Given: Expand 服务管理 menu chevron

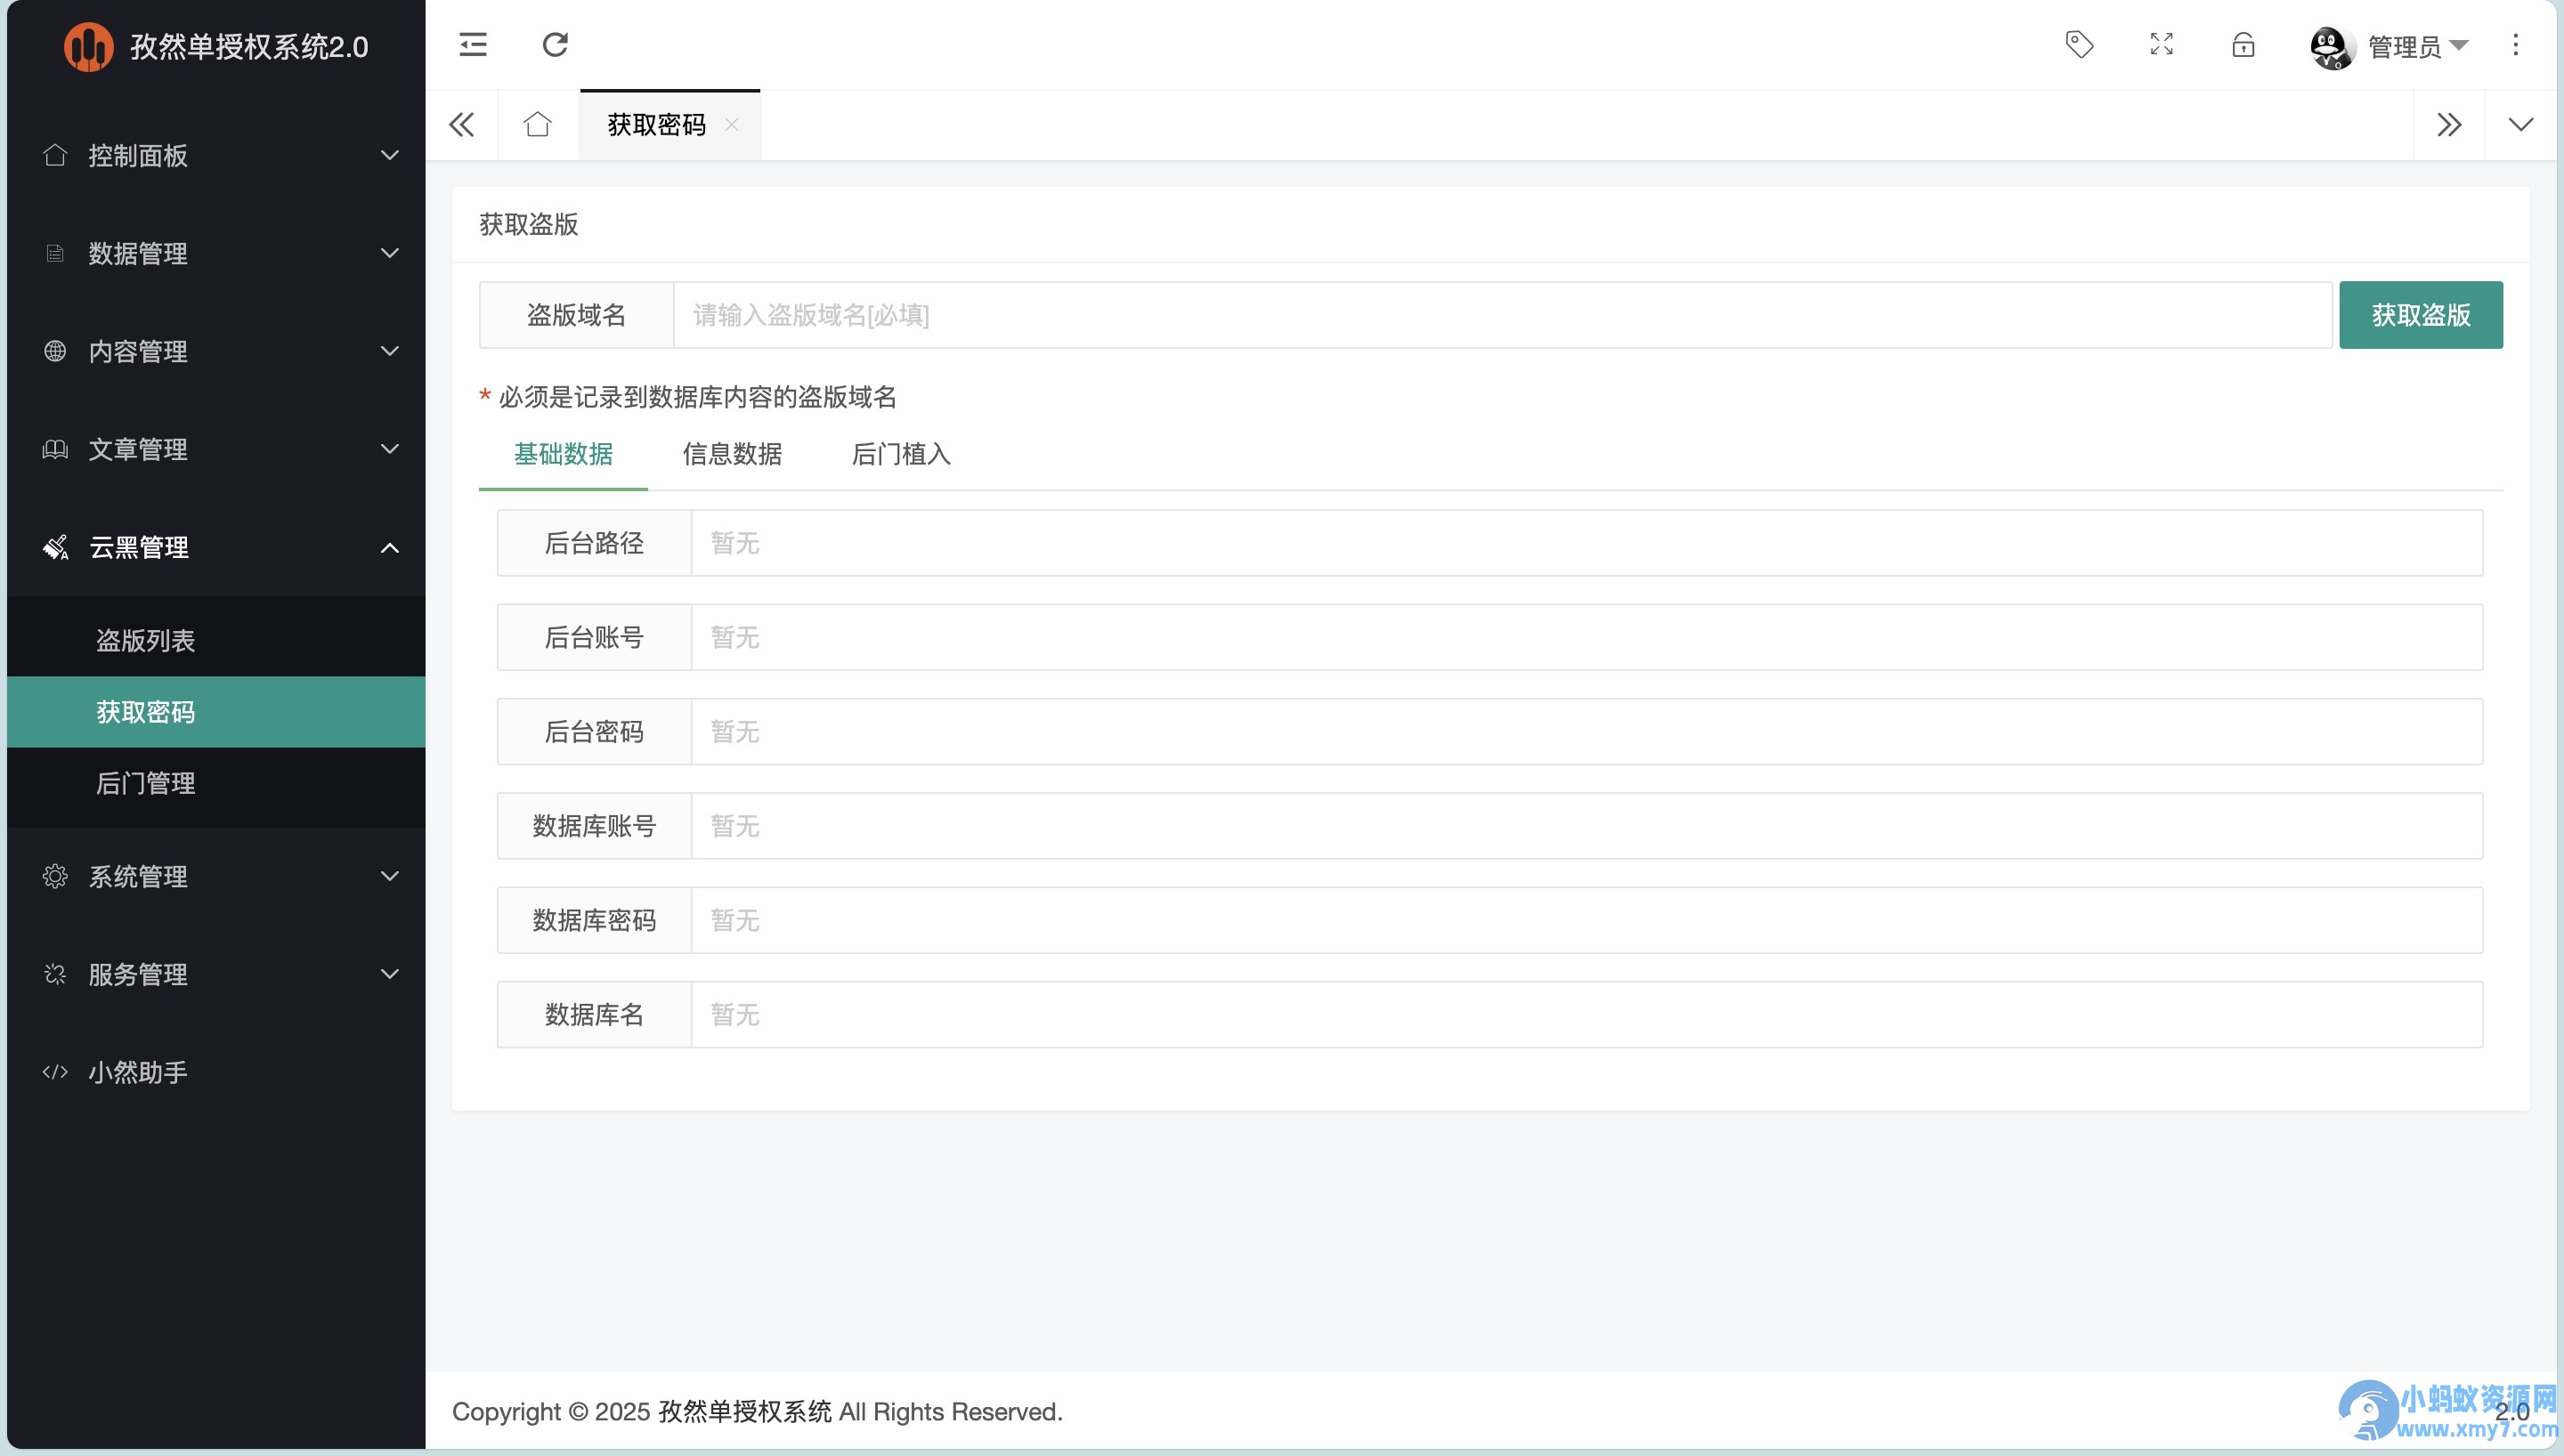Looking at the screenshot, I should tap(390, 974).
